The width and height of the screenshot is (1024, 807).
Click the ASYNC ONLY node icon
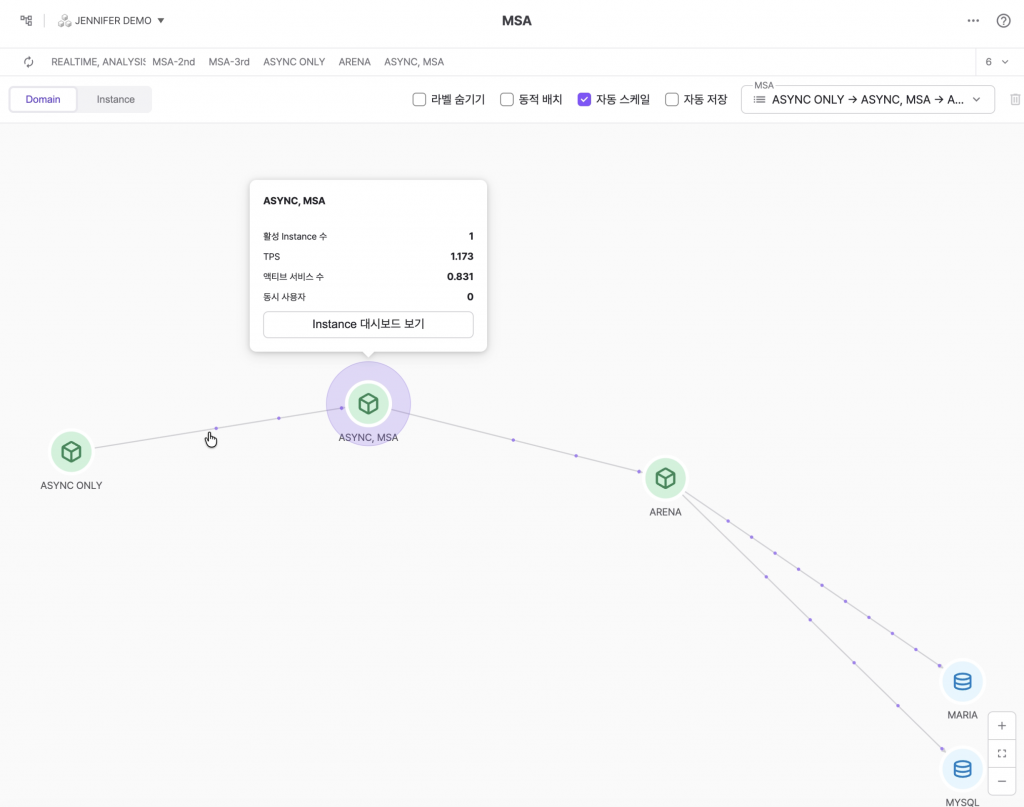71,452
